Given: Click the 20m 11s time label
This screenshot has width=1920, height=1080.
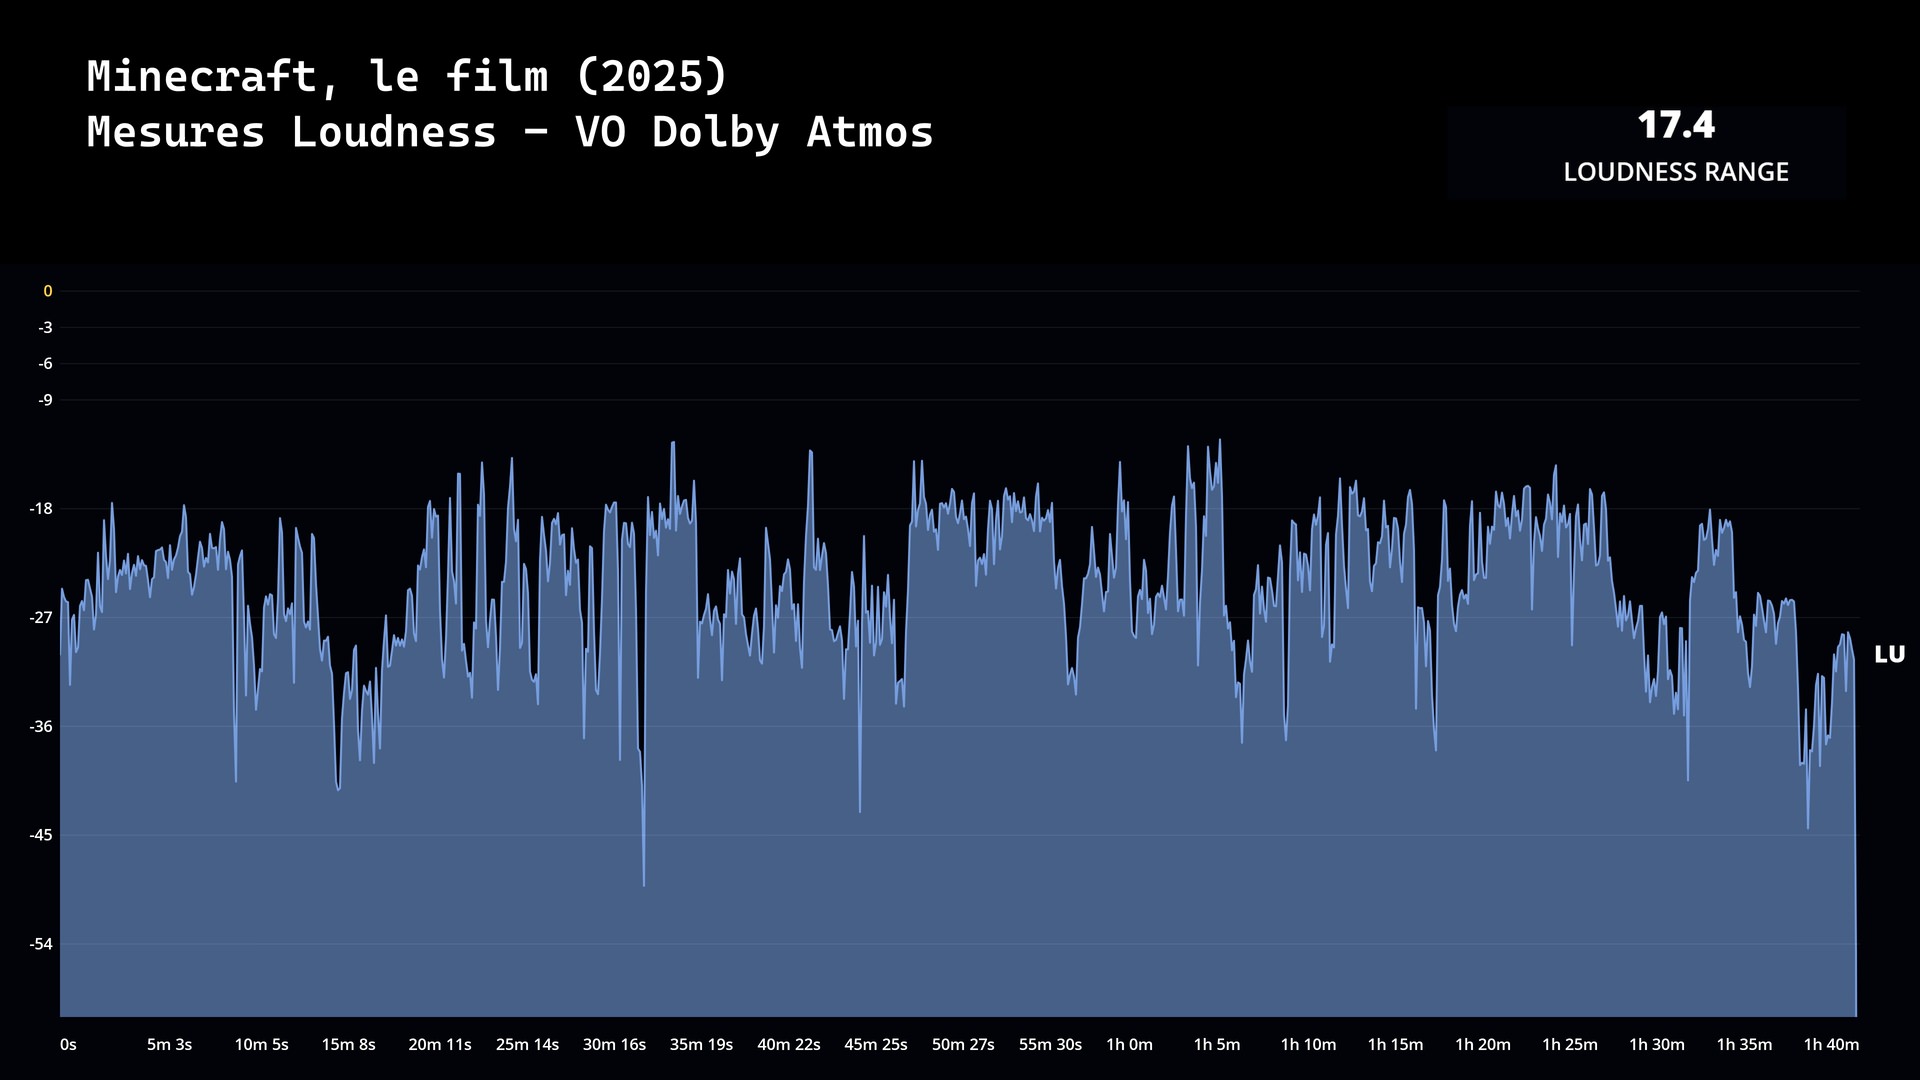Looking at the screenshot, I should pos(439,1045).
